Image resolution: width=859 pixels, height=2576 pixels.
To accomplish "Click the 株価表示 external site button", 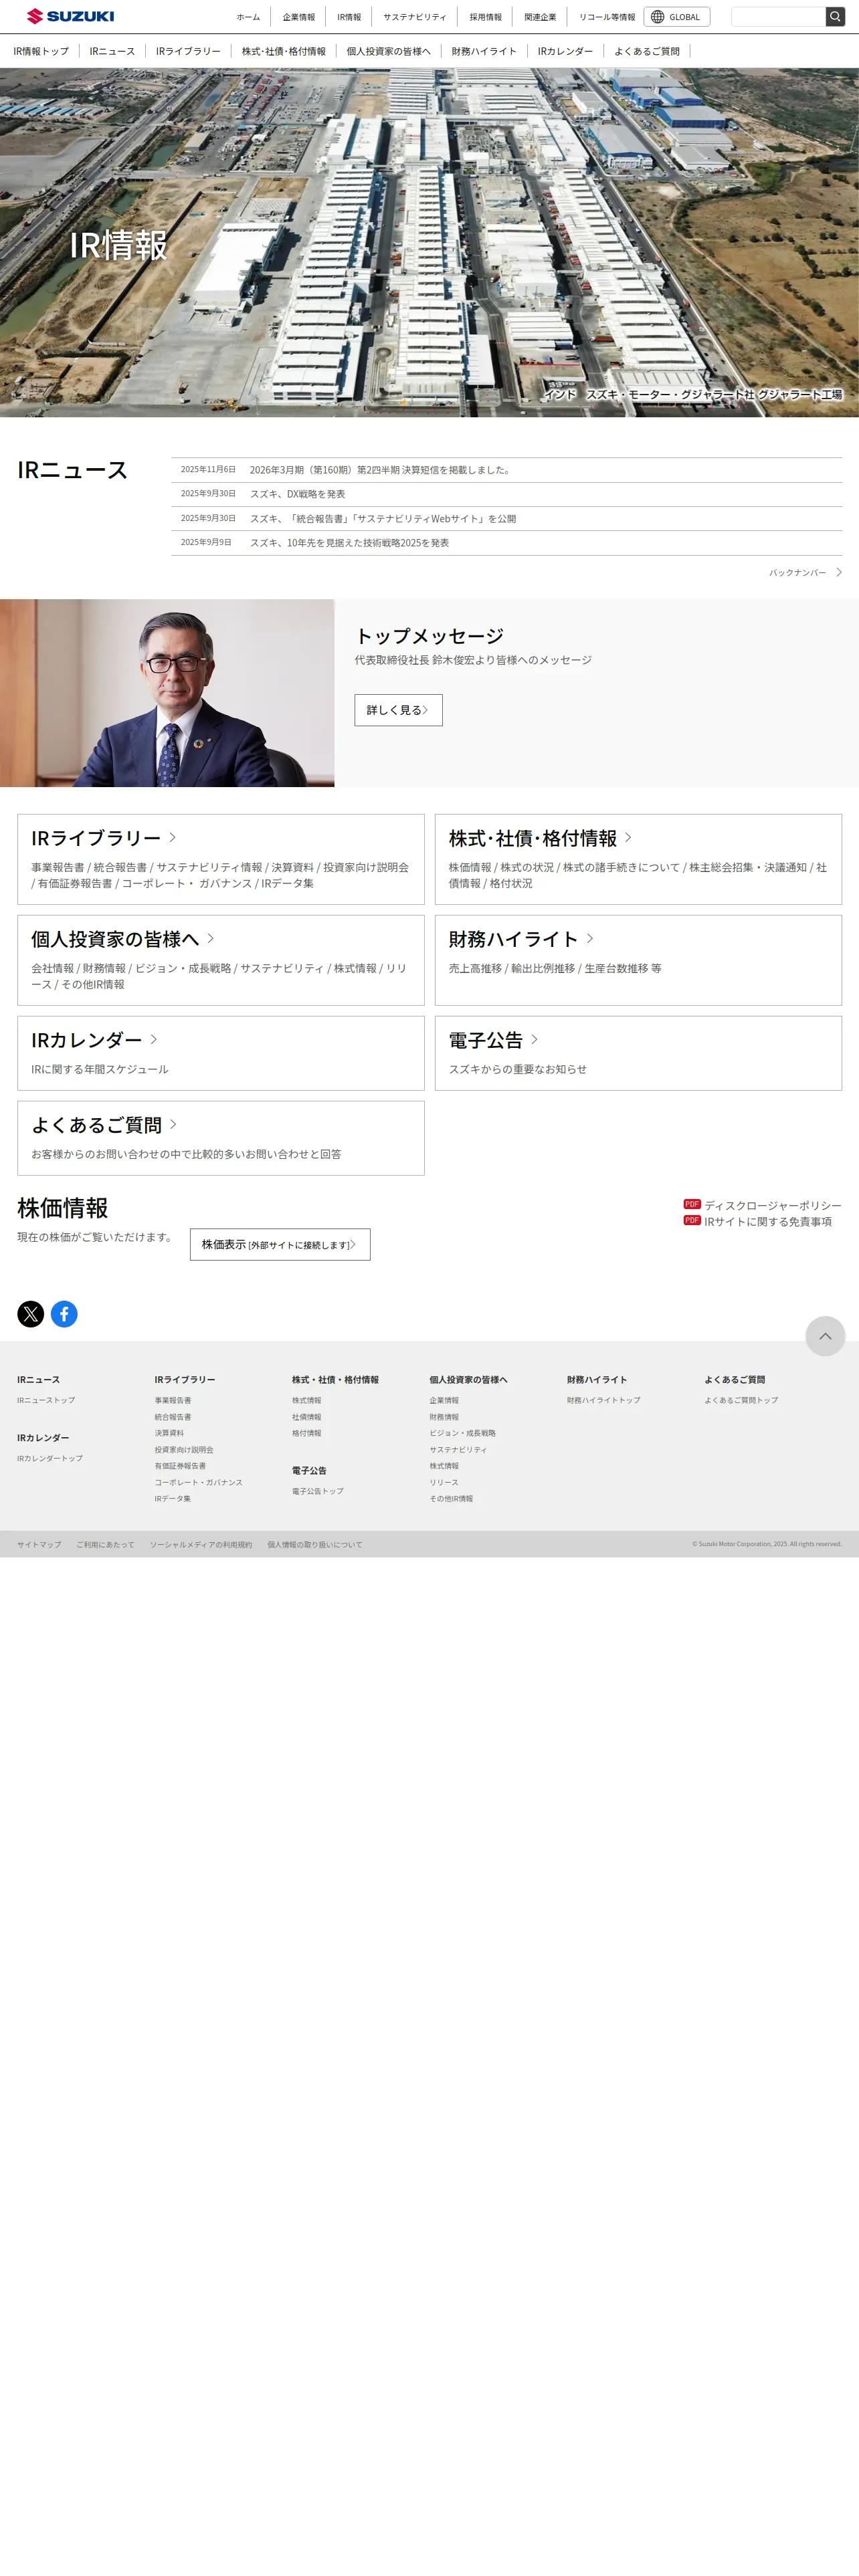I will point(280,1244).
